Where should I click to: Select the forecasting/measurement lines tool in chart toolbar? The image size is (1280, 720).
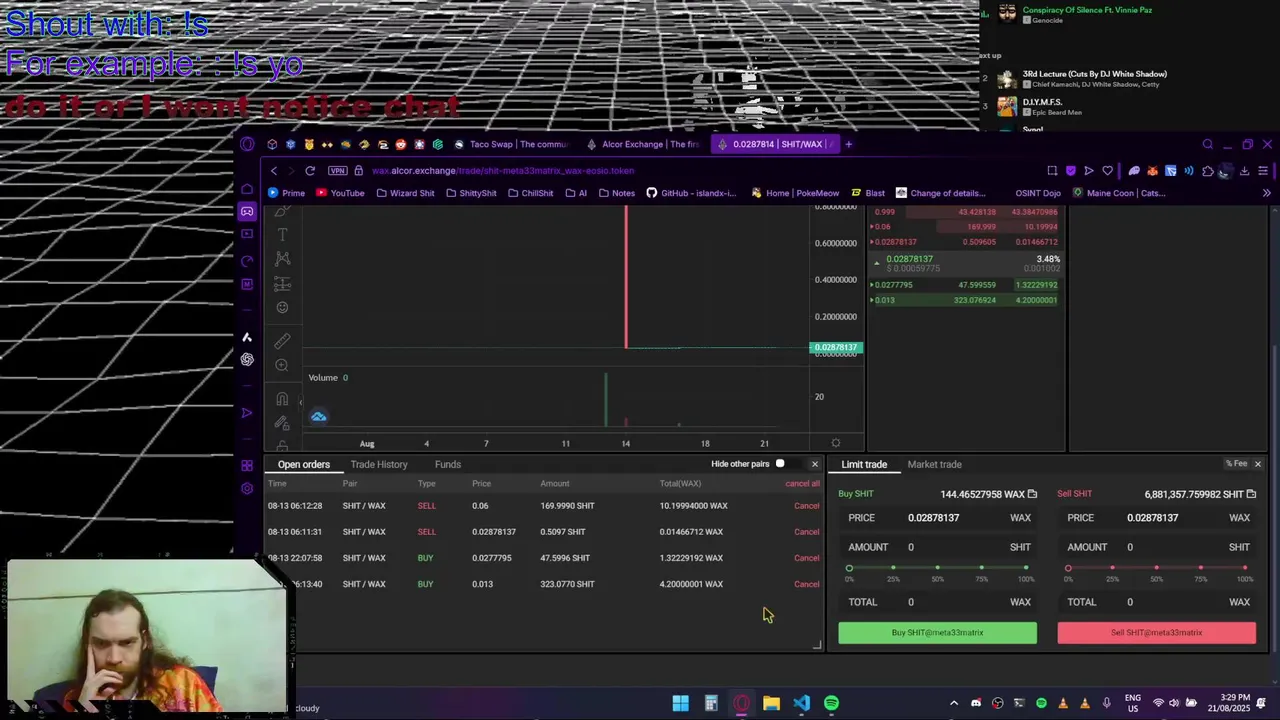click(282, 284)
